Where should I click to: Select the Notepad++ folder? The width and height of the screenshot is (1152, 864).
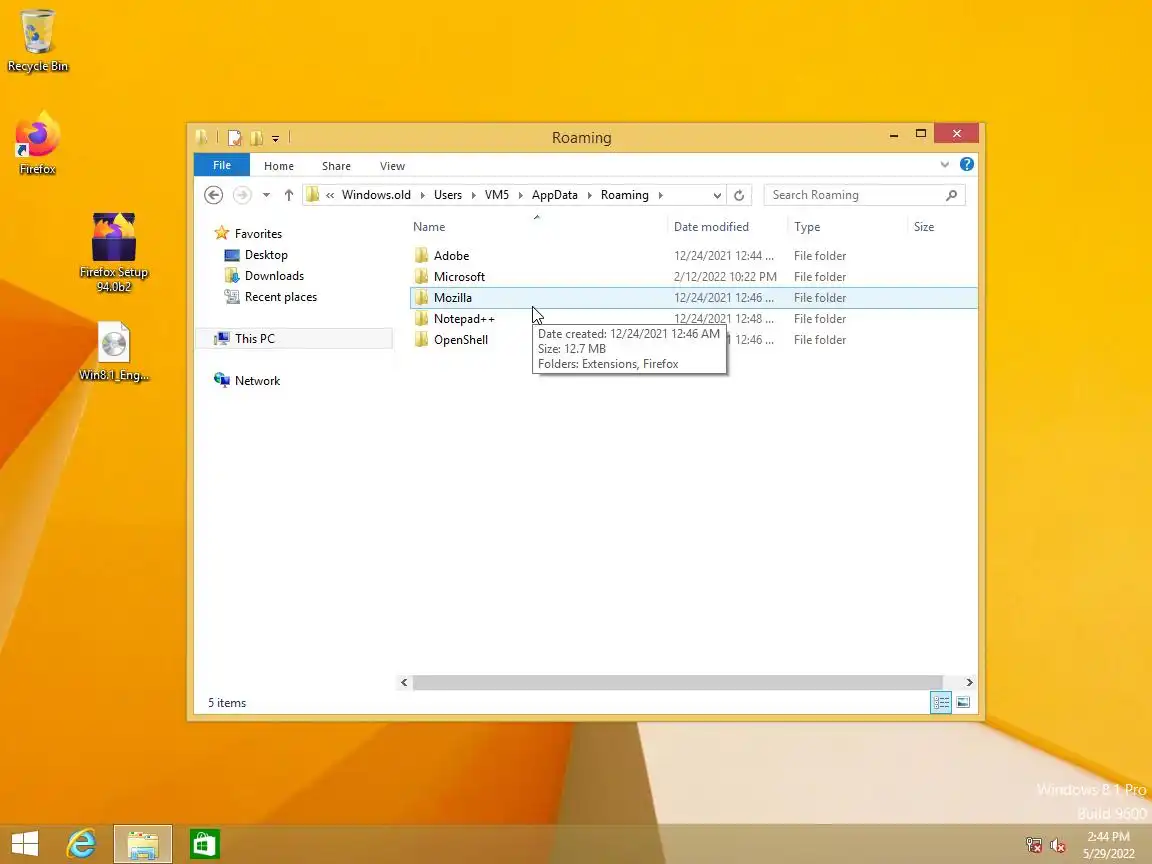464,319
